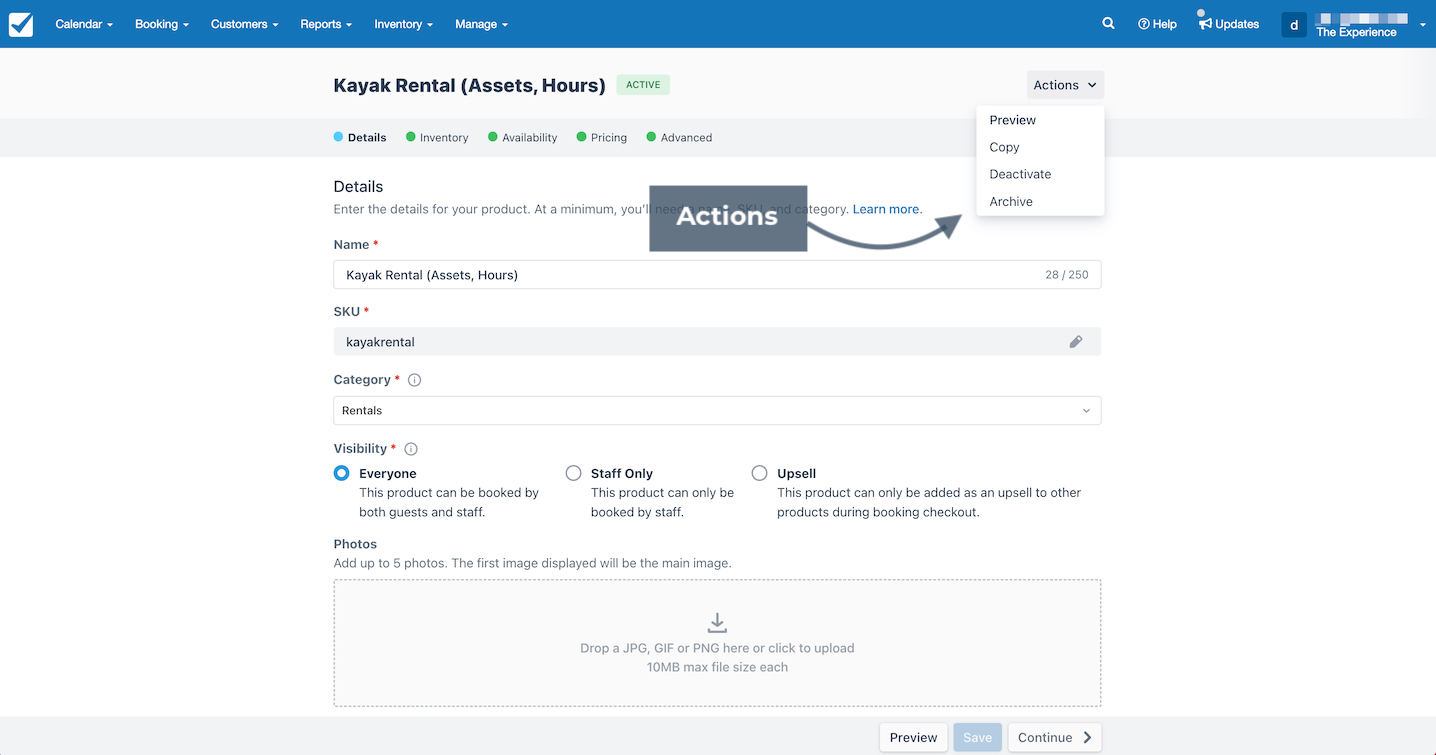Open the Rentals category dropdown
1436x755 pixels.
click(717, 411)
